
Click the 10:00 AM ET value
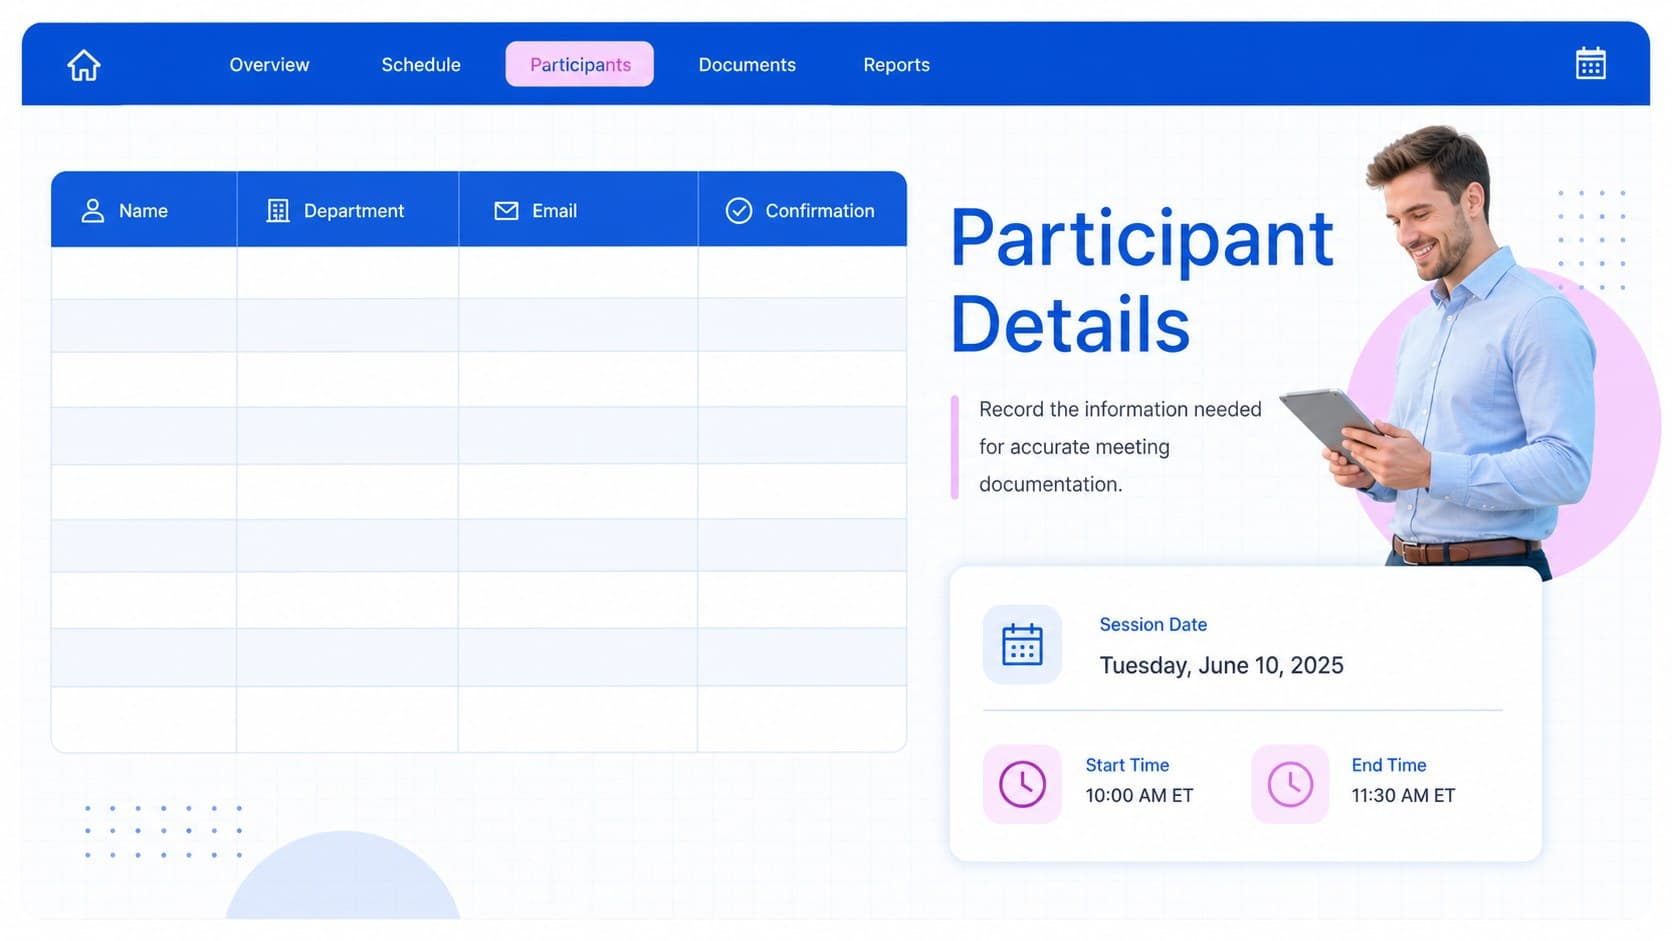1139,796
